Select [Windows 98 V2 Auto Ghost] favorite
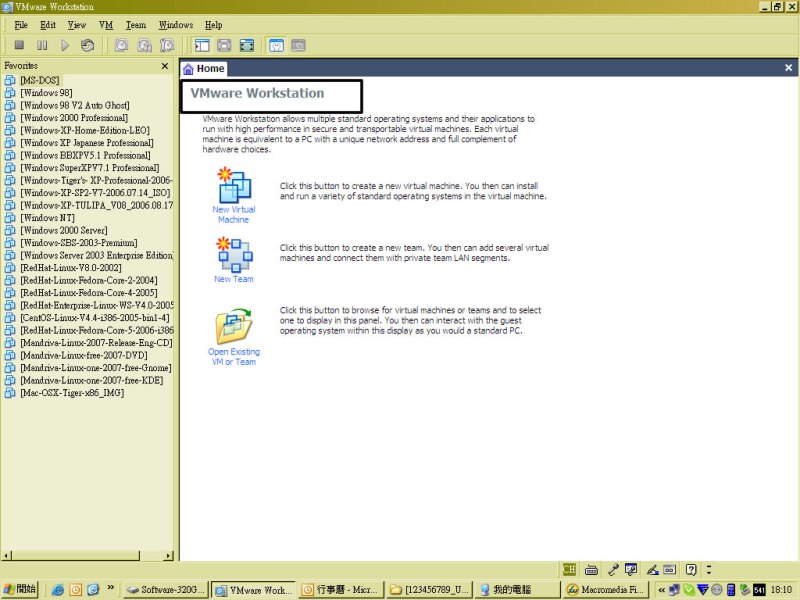800x600 pixels. [75, 105]
